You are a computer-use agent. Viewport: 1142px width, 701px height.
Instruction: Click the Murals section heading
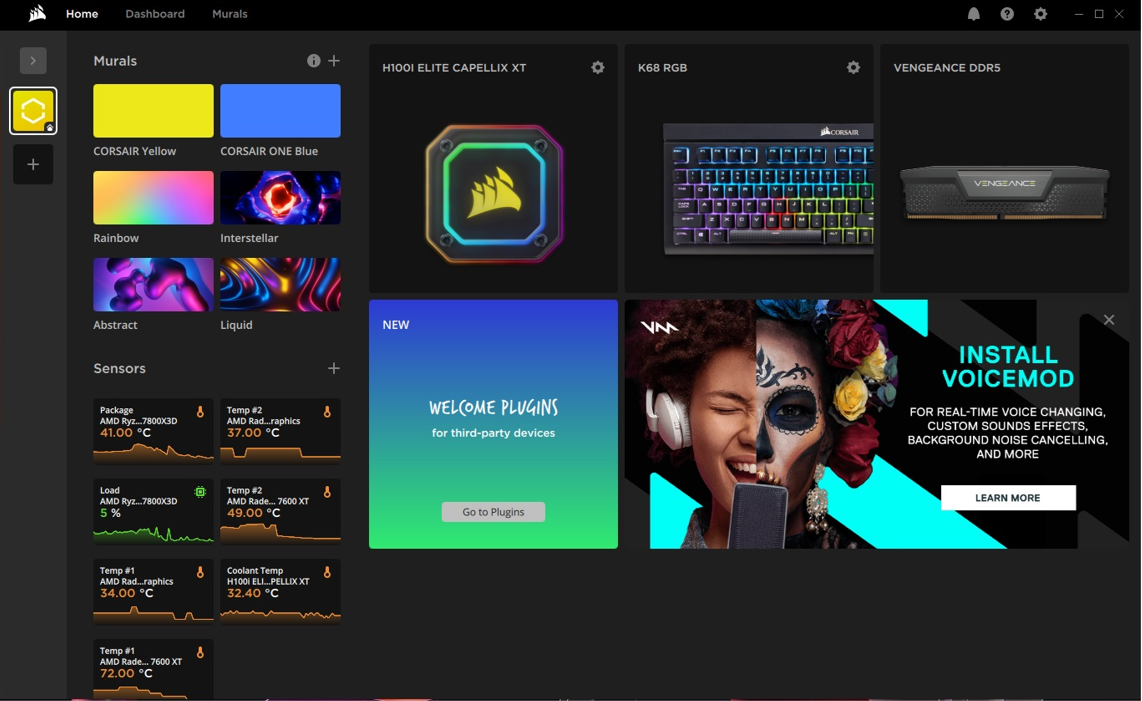click(115, 60)
